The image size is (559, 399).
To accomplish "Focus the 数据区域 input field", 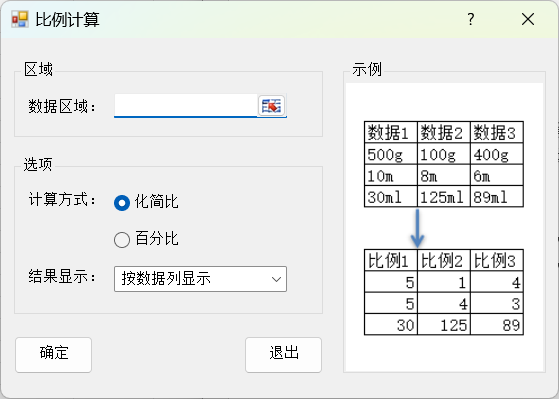I will (x=186, y=106).
